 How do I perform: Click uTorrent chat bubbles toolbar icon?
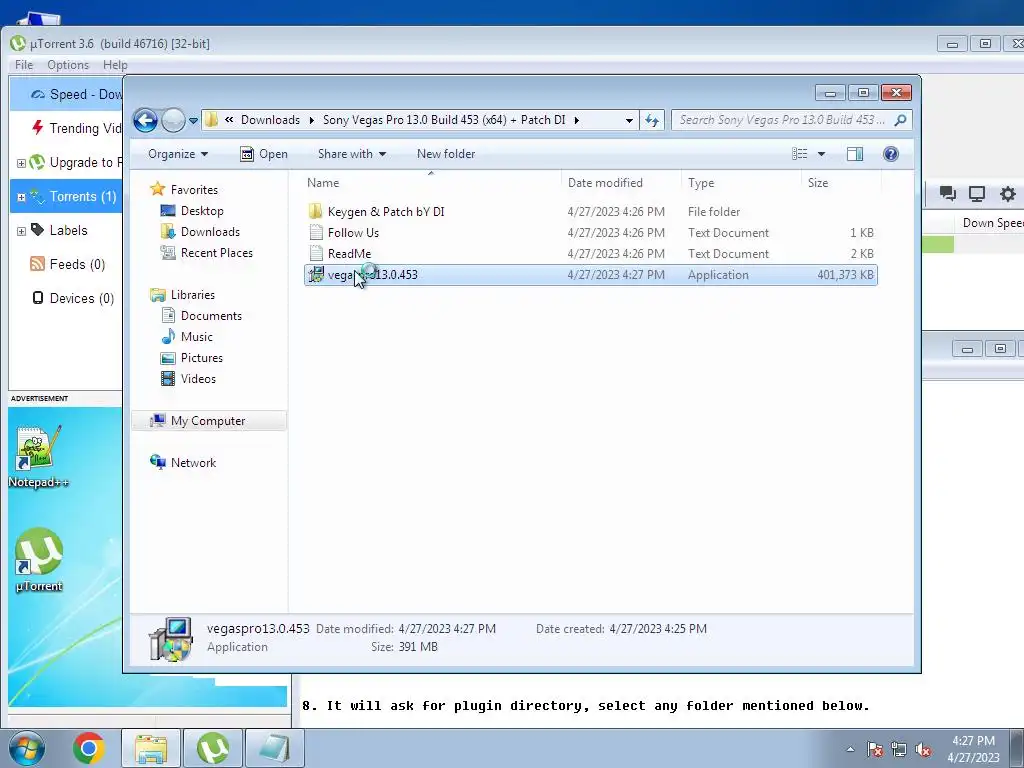coord(948,193)
